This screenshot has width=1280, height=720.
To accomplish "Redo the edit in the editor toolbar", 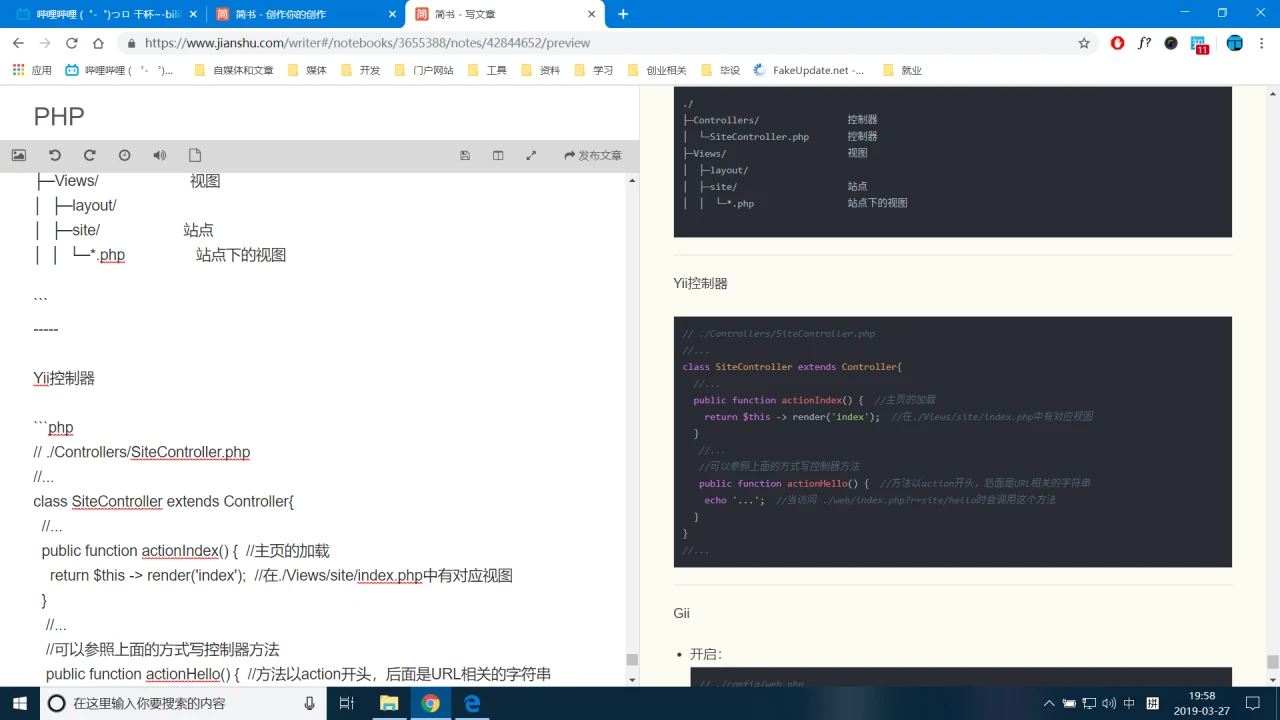I will pos(89,155).
